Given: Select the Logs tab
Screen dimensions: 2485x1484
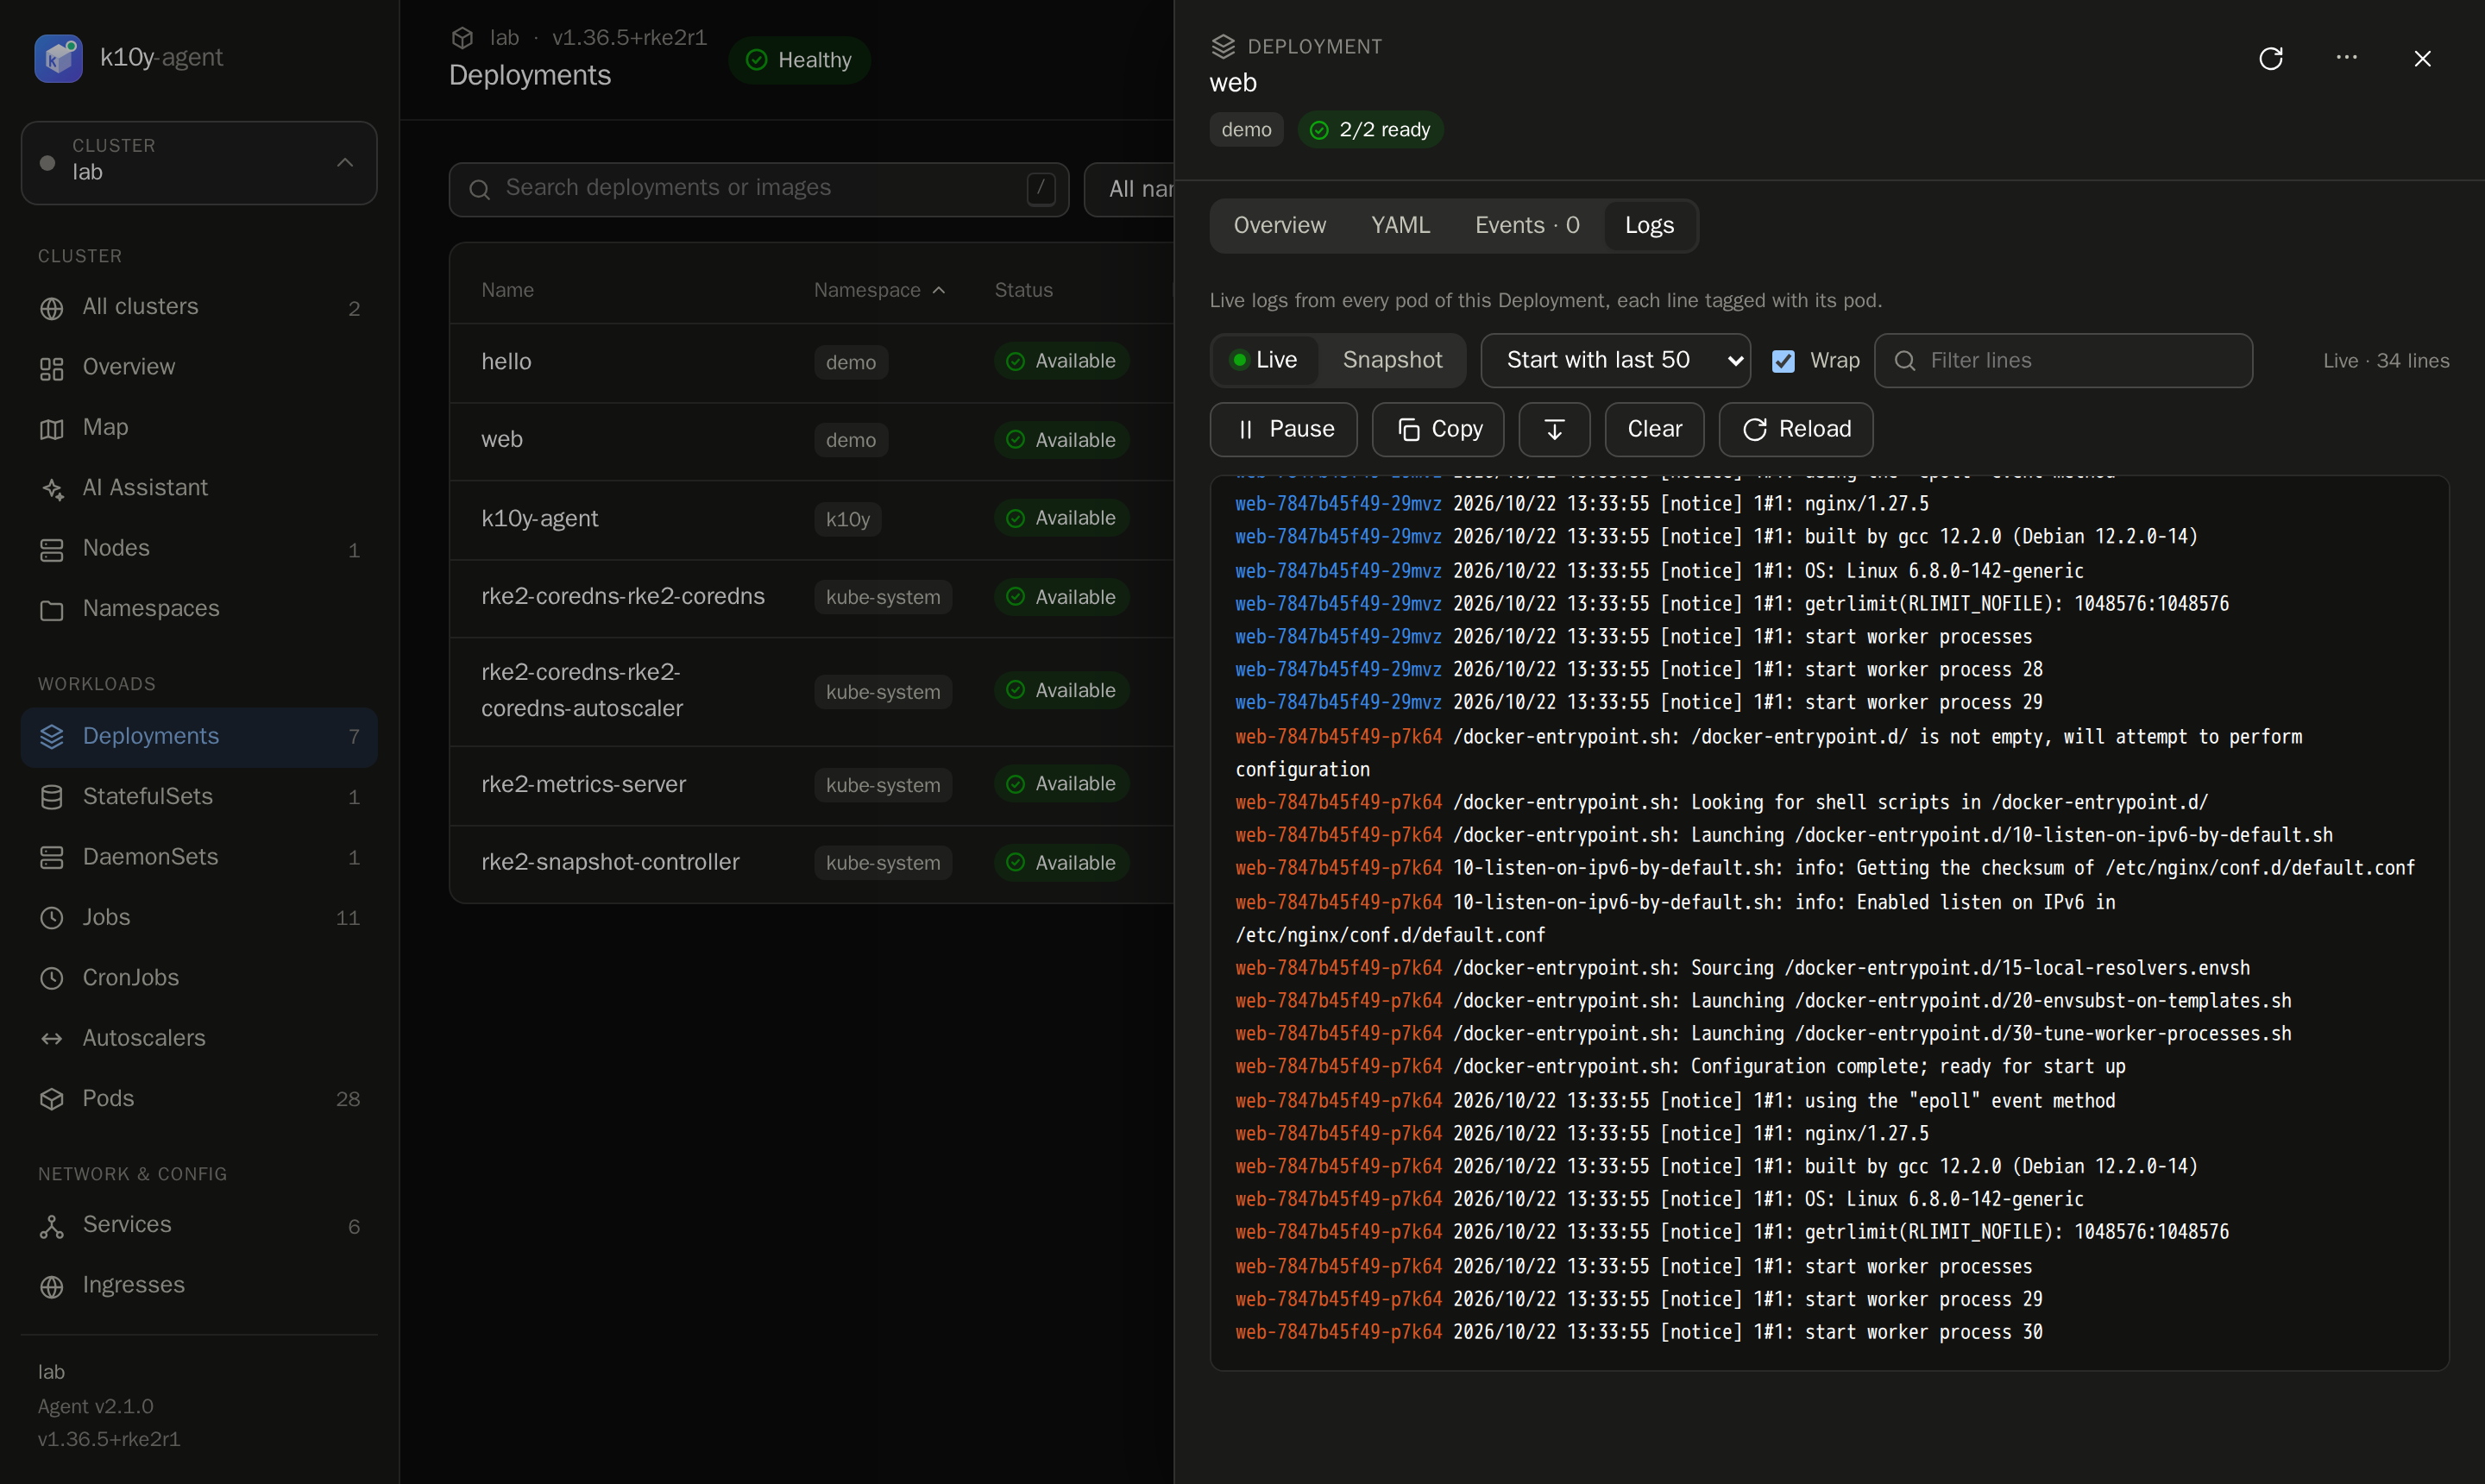Looking at the screenshot, I should point(1649,225).
